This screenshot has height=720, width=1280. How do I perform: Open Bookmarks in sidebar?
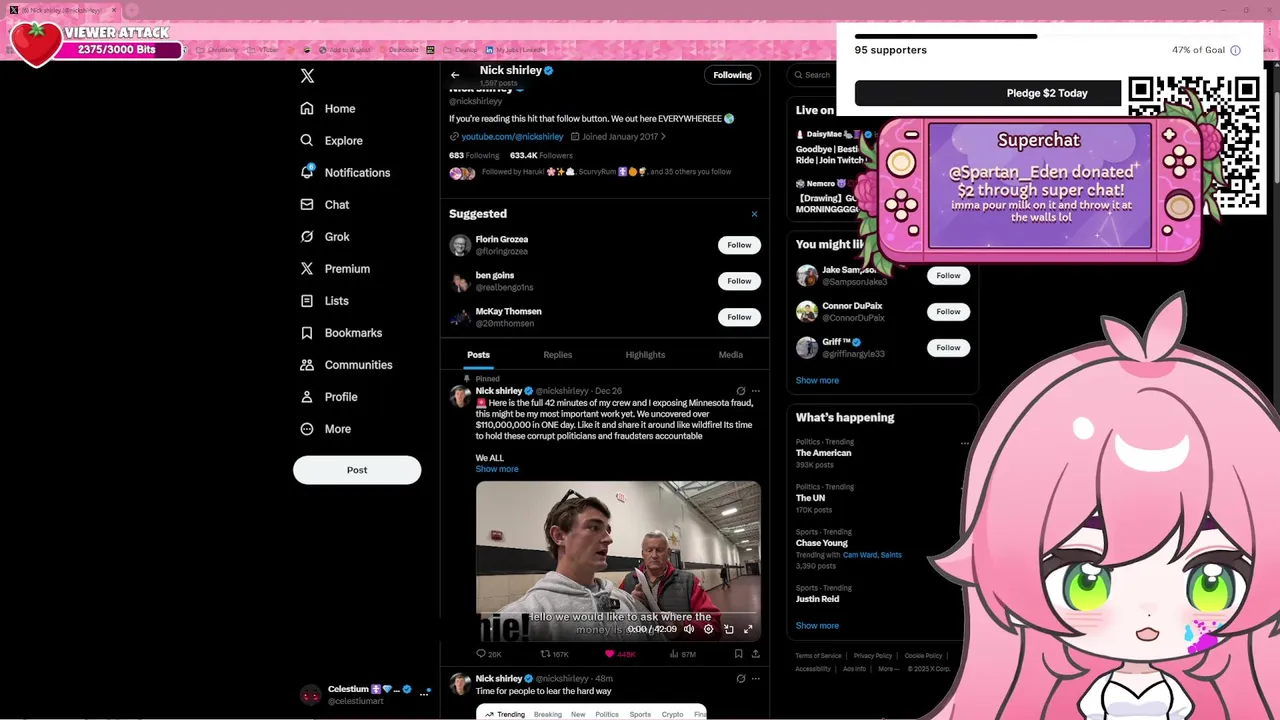click(x=341, y=332)
